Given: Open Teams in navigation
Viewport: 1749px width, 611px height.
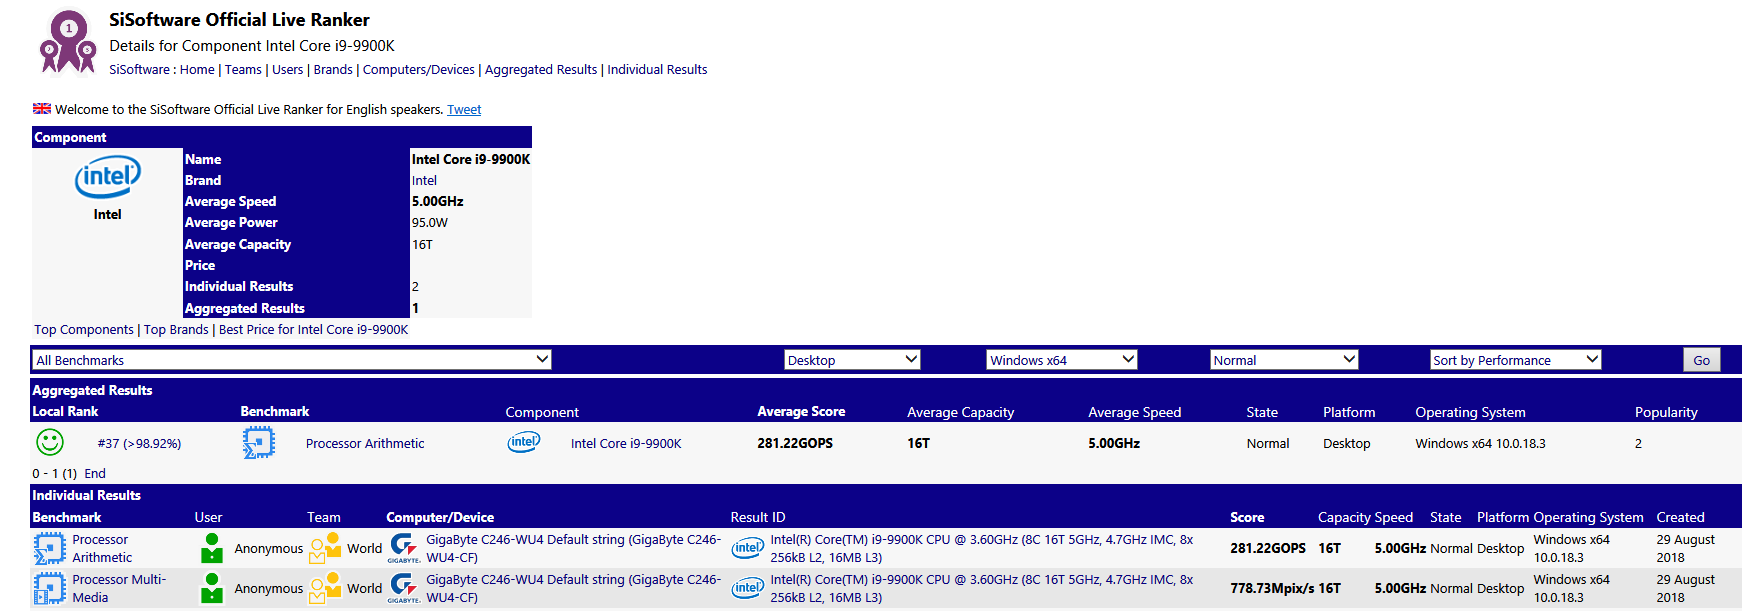Looking at the screenshot, I should pos(243,70).
